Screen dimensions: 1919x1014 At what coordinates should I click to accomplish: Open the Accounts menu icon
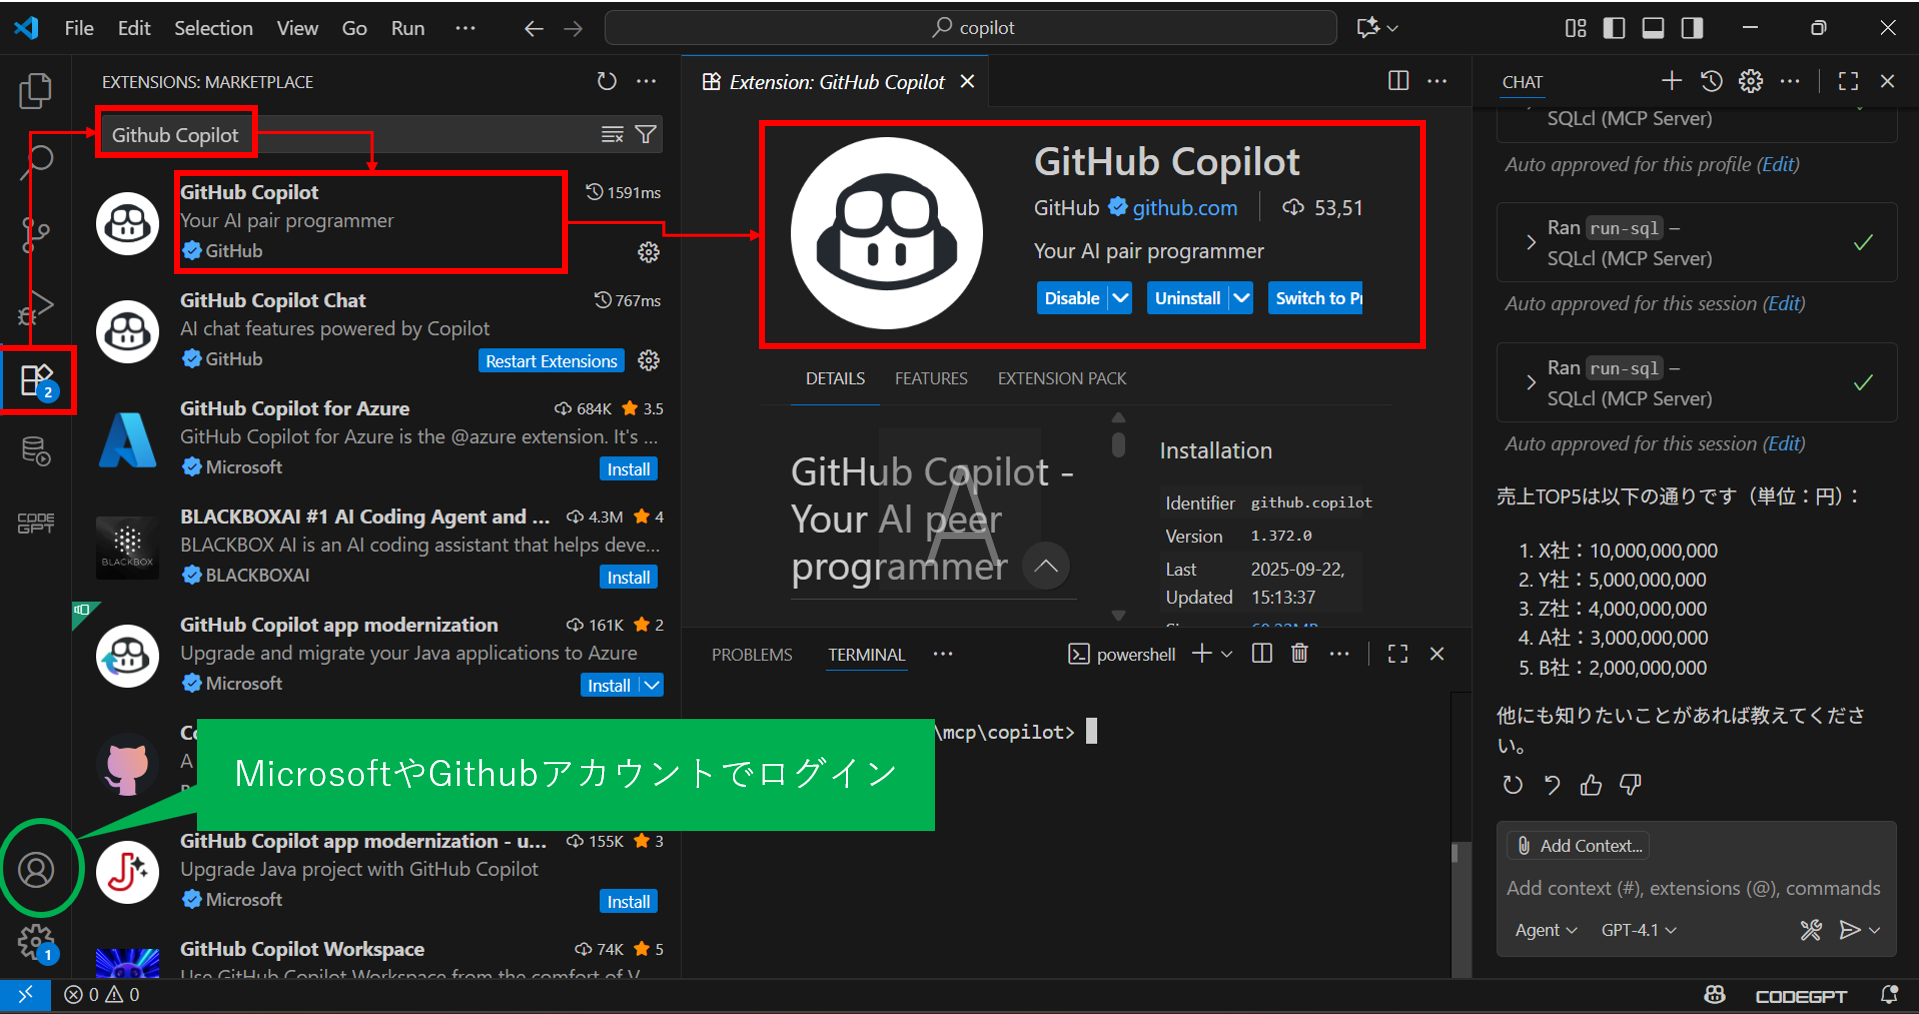[x=36, y=869]
